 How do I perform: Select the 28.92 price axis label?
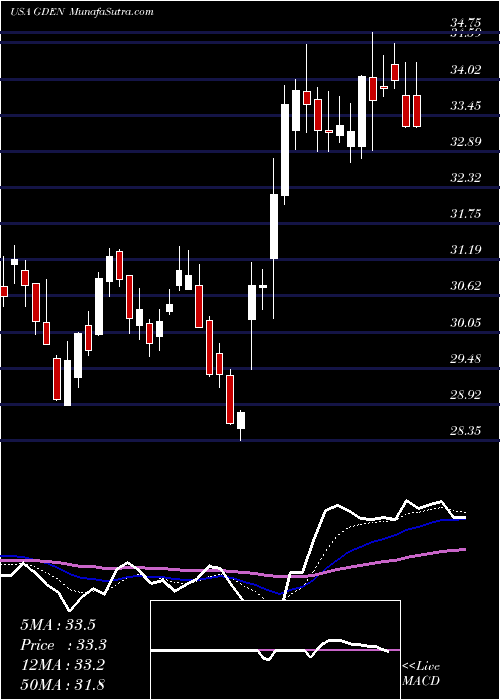[465, 395]
